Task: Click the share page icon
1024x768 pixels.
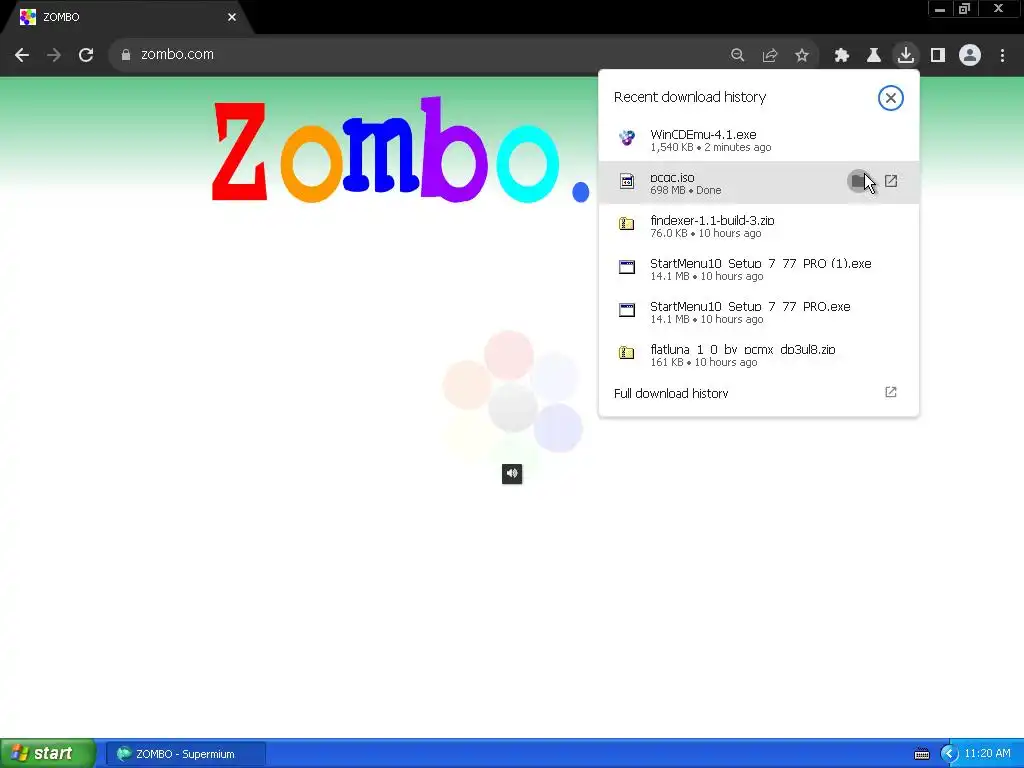Action: click(770, 55)
